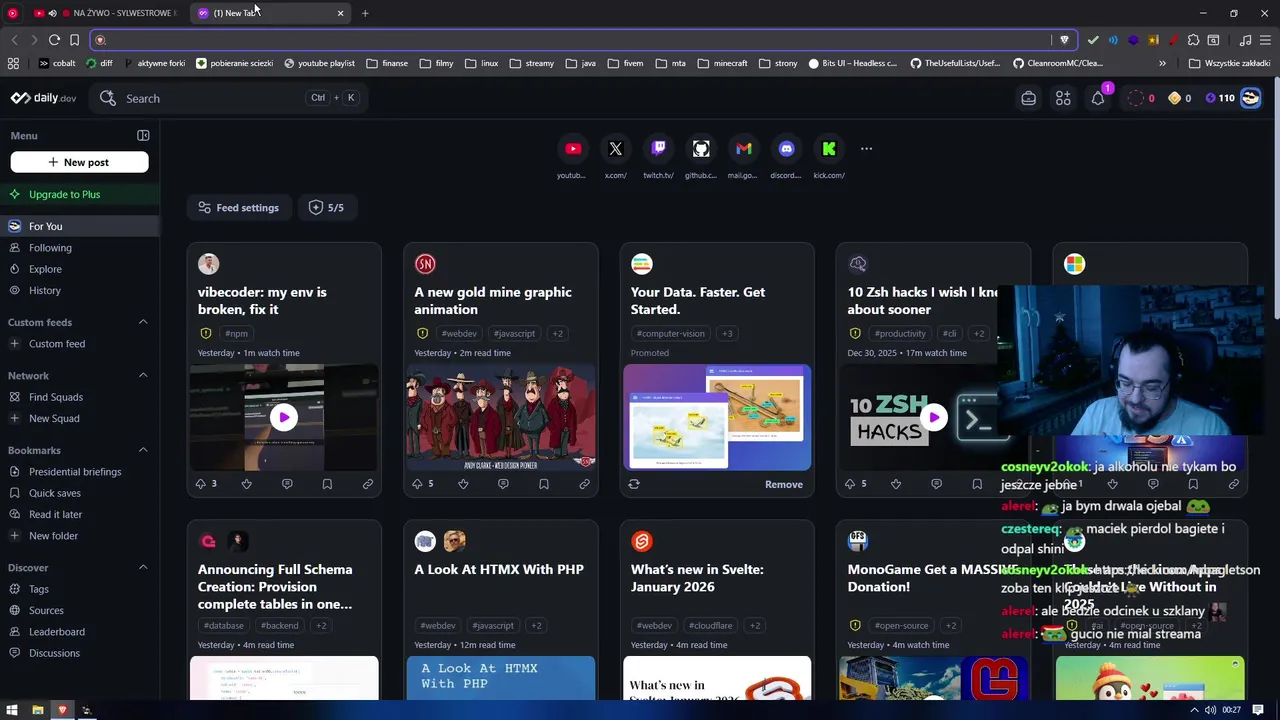Click Upgrade to Plus
The width and height of the screenshot is (1280, 720).
tap(80, 194)
